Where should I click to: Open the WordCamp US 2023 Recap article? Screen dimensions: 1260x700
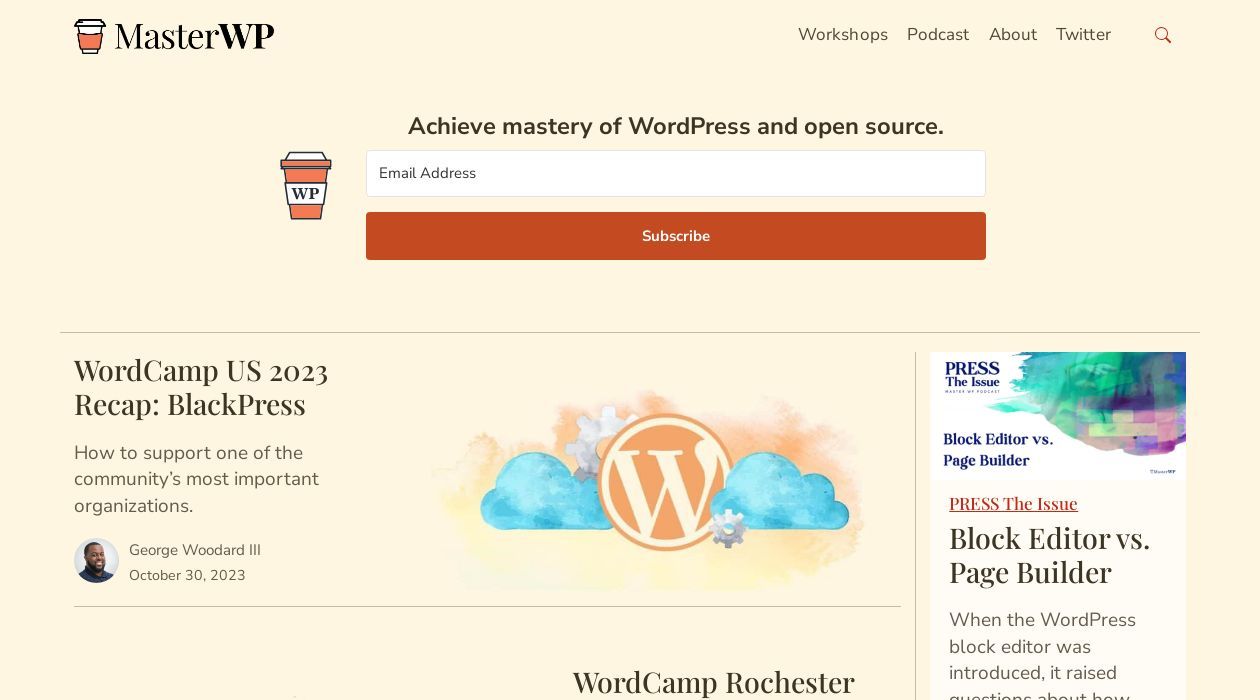click(201, 387)
